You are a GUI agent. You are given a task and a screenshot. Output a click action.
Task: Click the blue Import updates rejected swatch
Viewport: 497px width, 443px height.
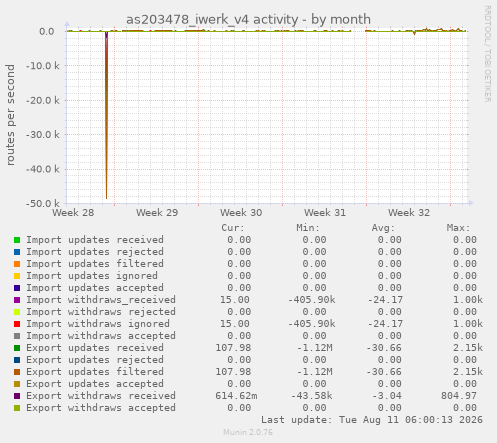(x=17, y=252)
